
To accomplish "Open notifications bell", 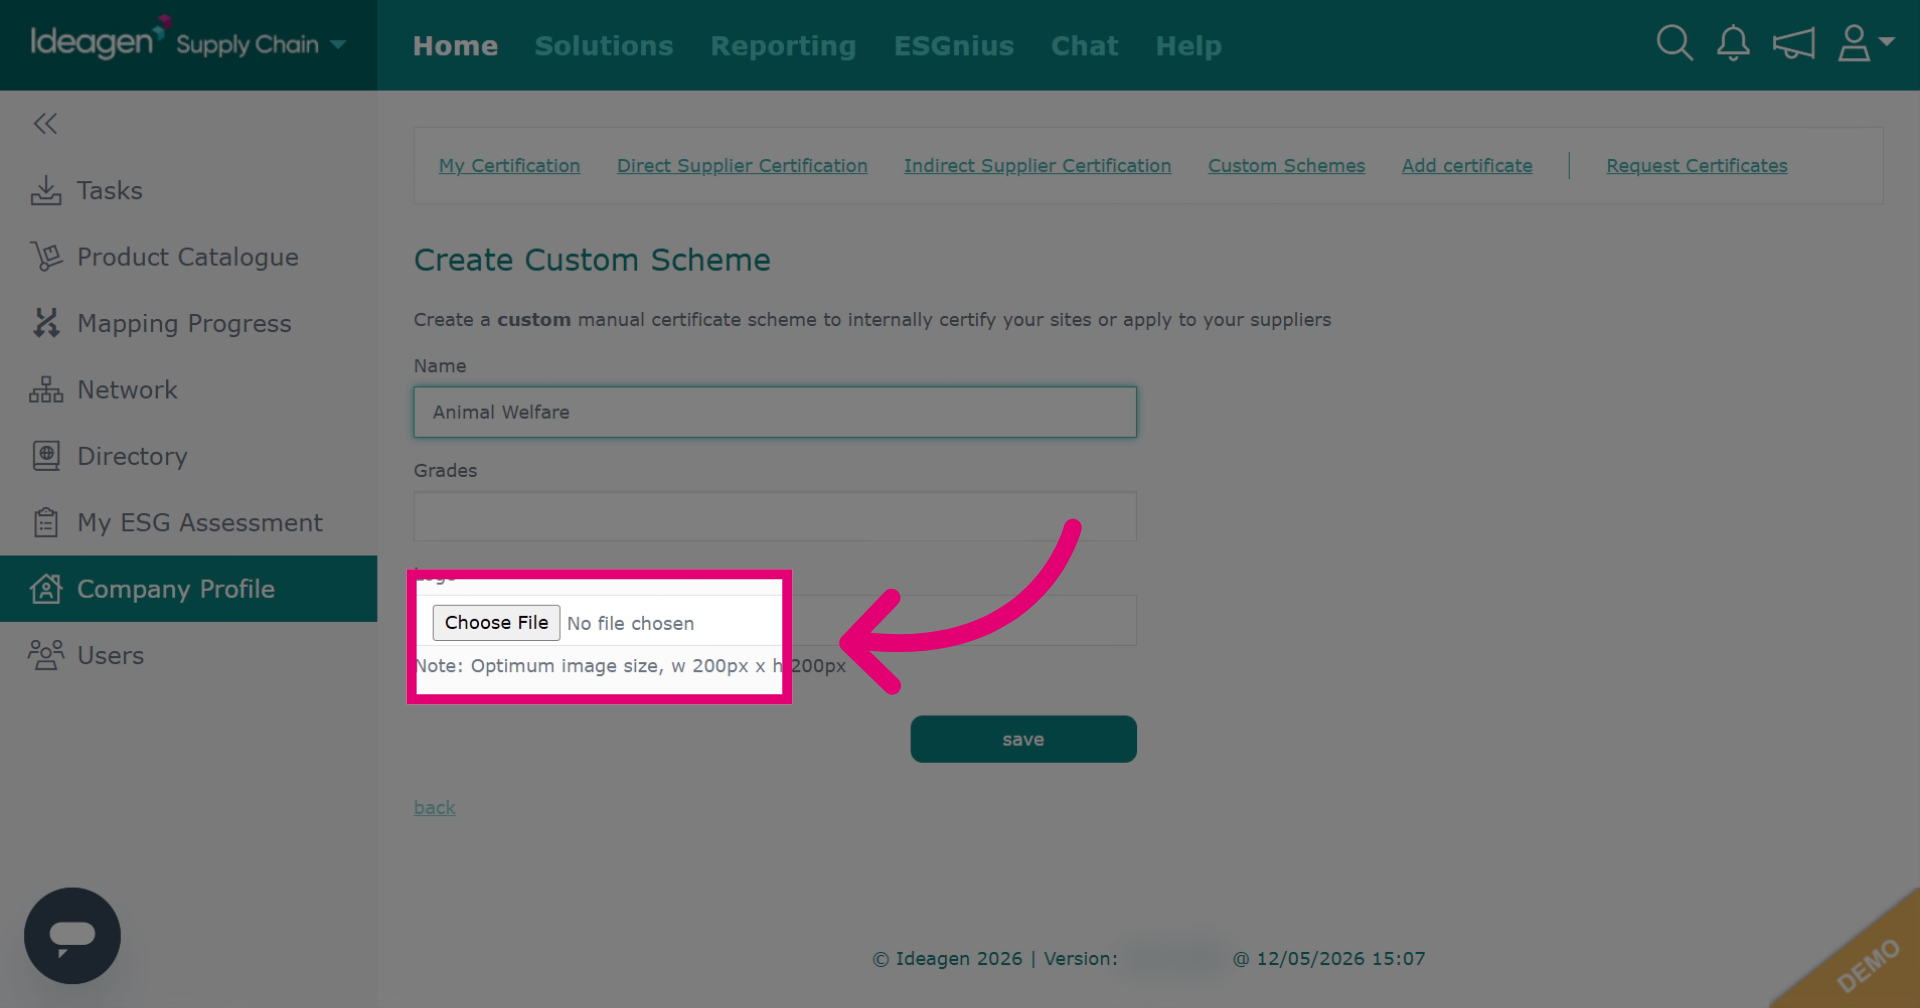I will tap(1733, 43).
